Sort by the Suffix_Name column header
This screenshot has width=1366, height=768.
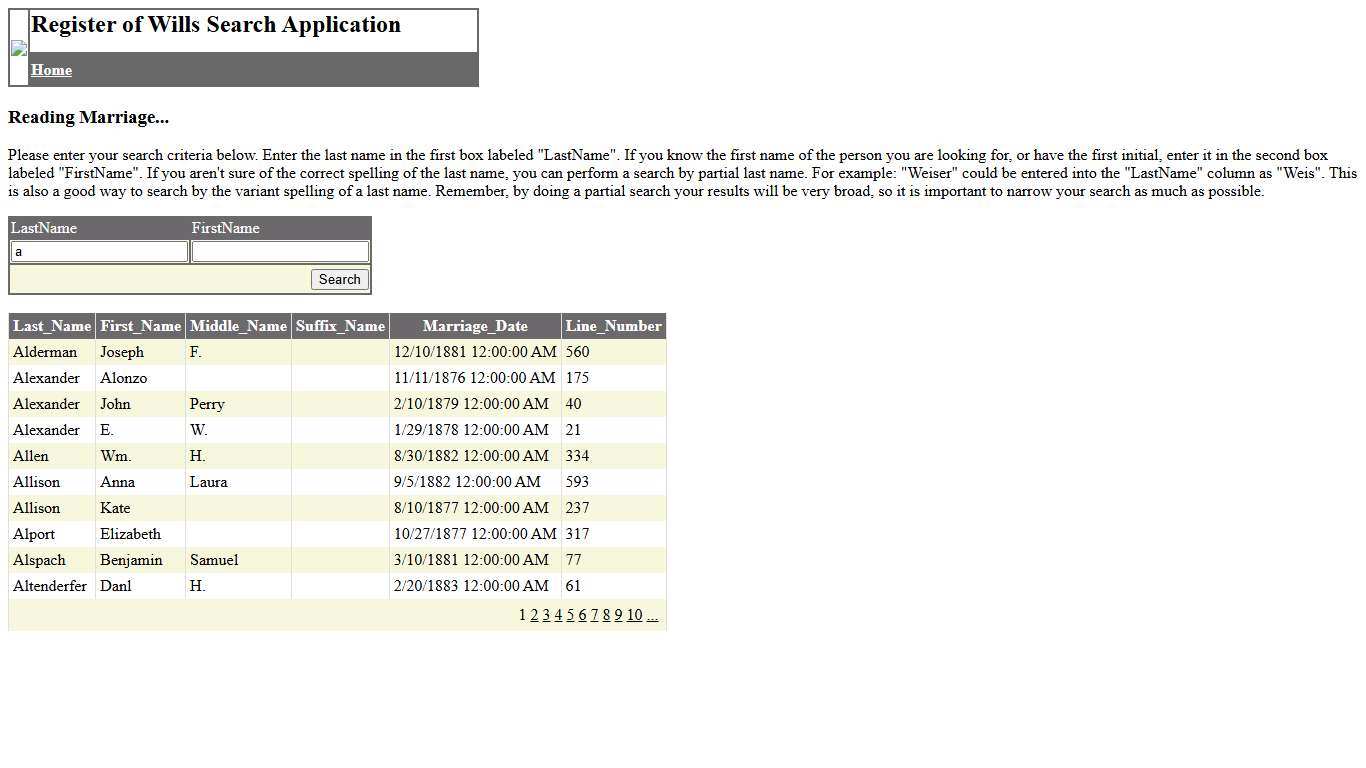(x=340, y=325)
